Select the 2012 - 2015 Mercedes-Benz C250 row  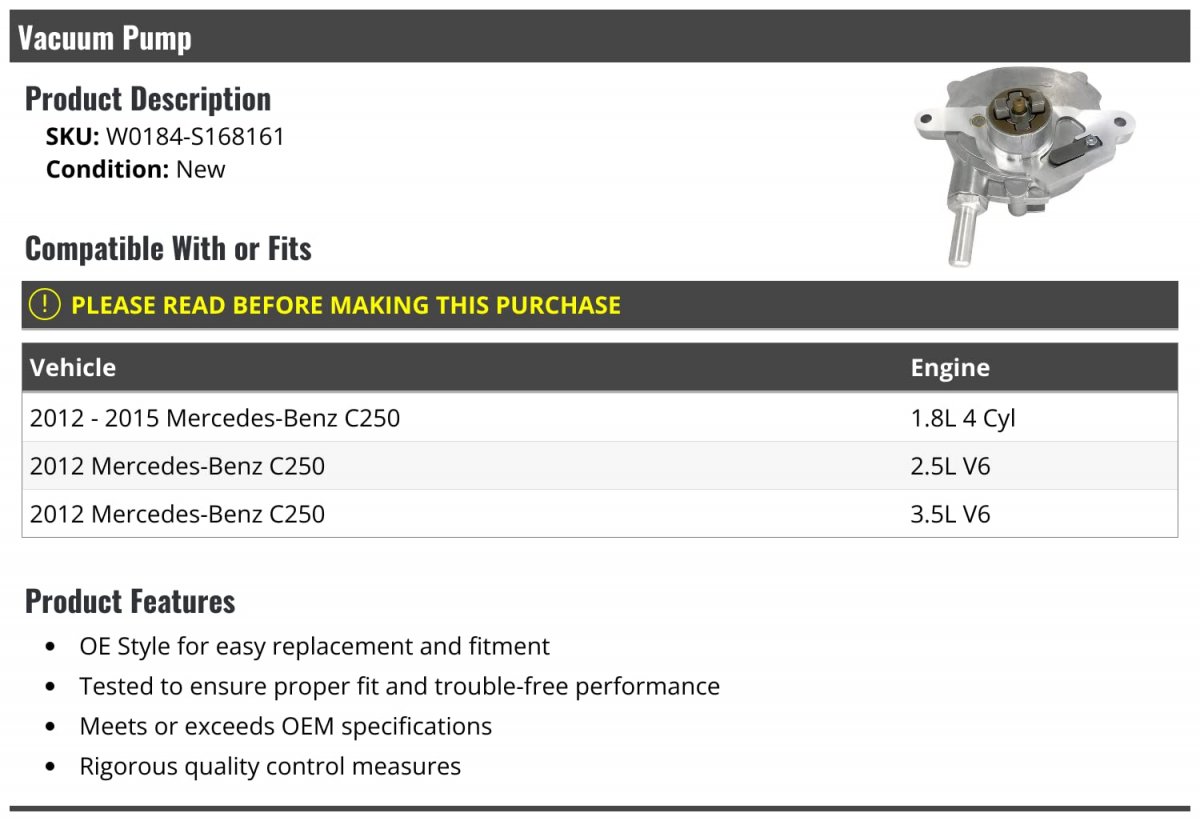tap(600, 418)
